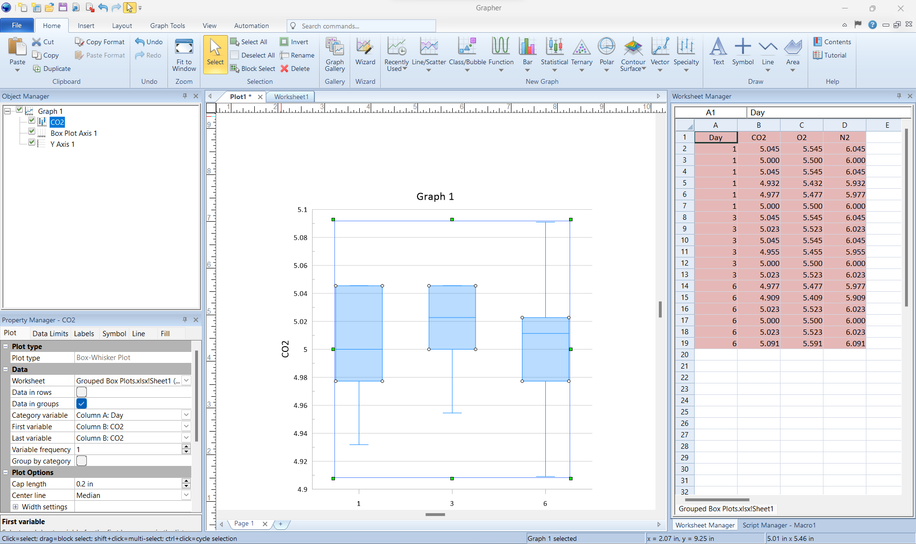Screen dimensions: 916x544
Task: Click the Block Select button
Action: [x=252, y=69]
